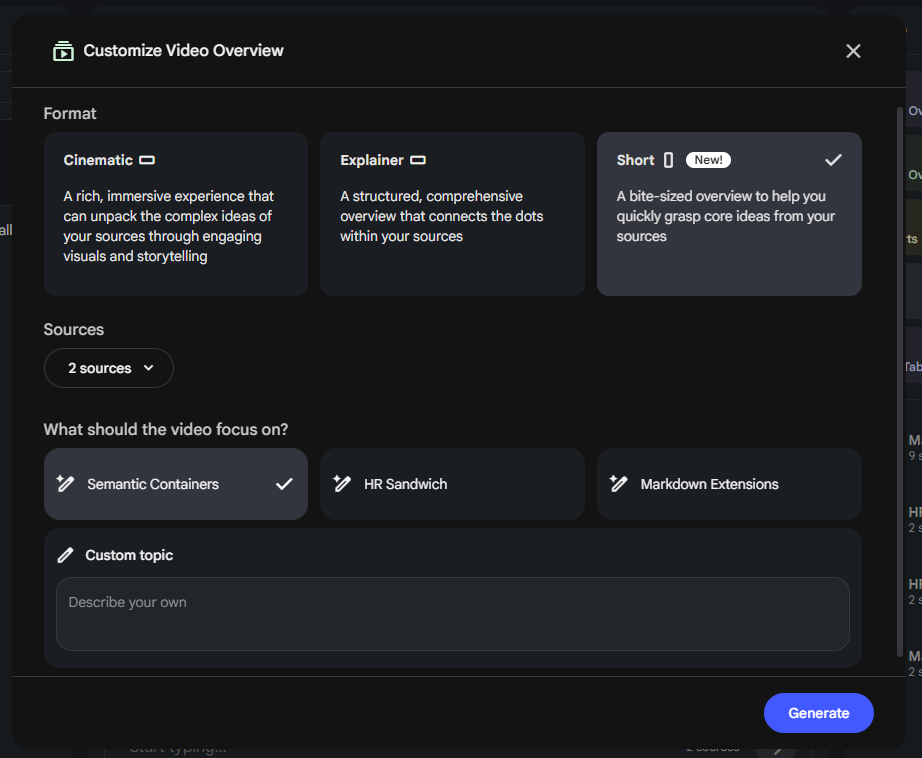The width and height of the screenshot is (922, 758).
Task: Click the magic wand icon on HR Sandwich
Action: (x=342, y=483)
